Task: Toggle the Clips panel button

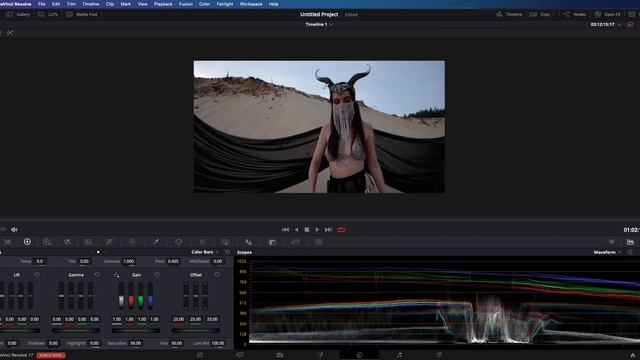Action: (x=540, y=14)
